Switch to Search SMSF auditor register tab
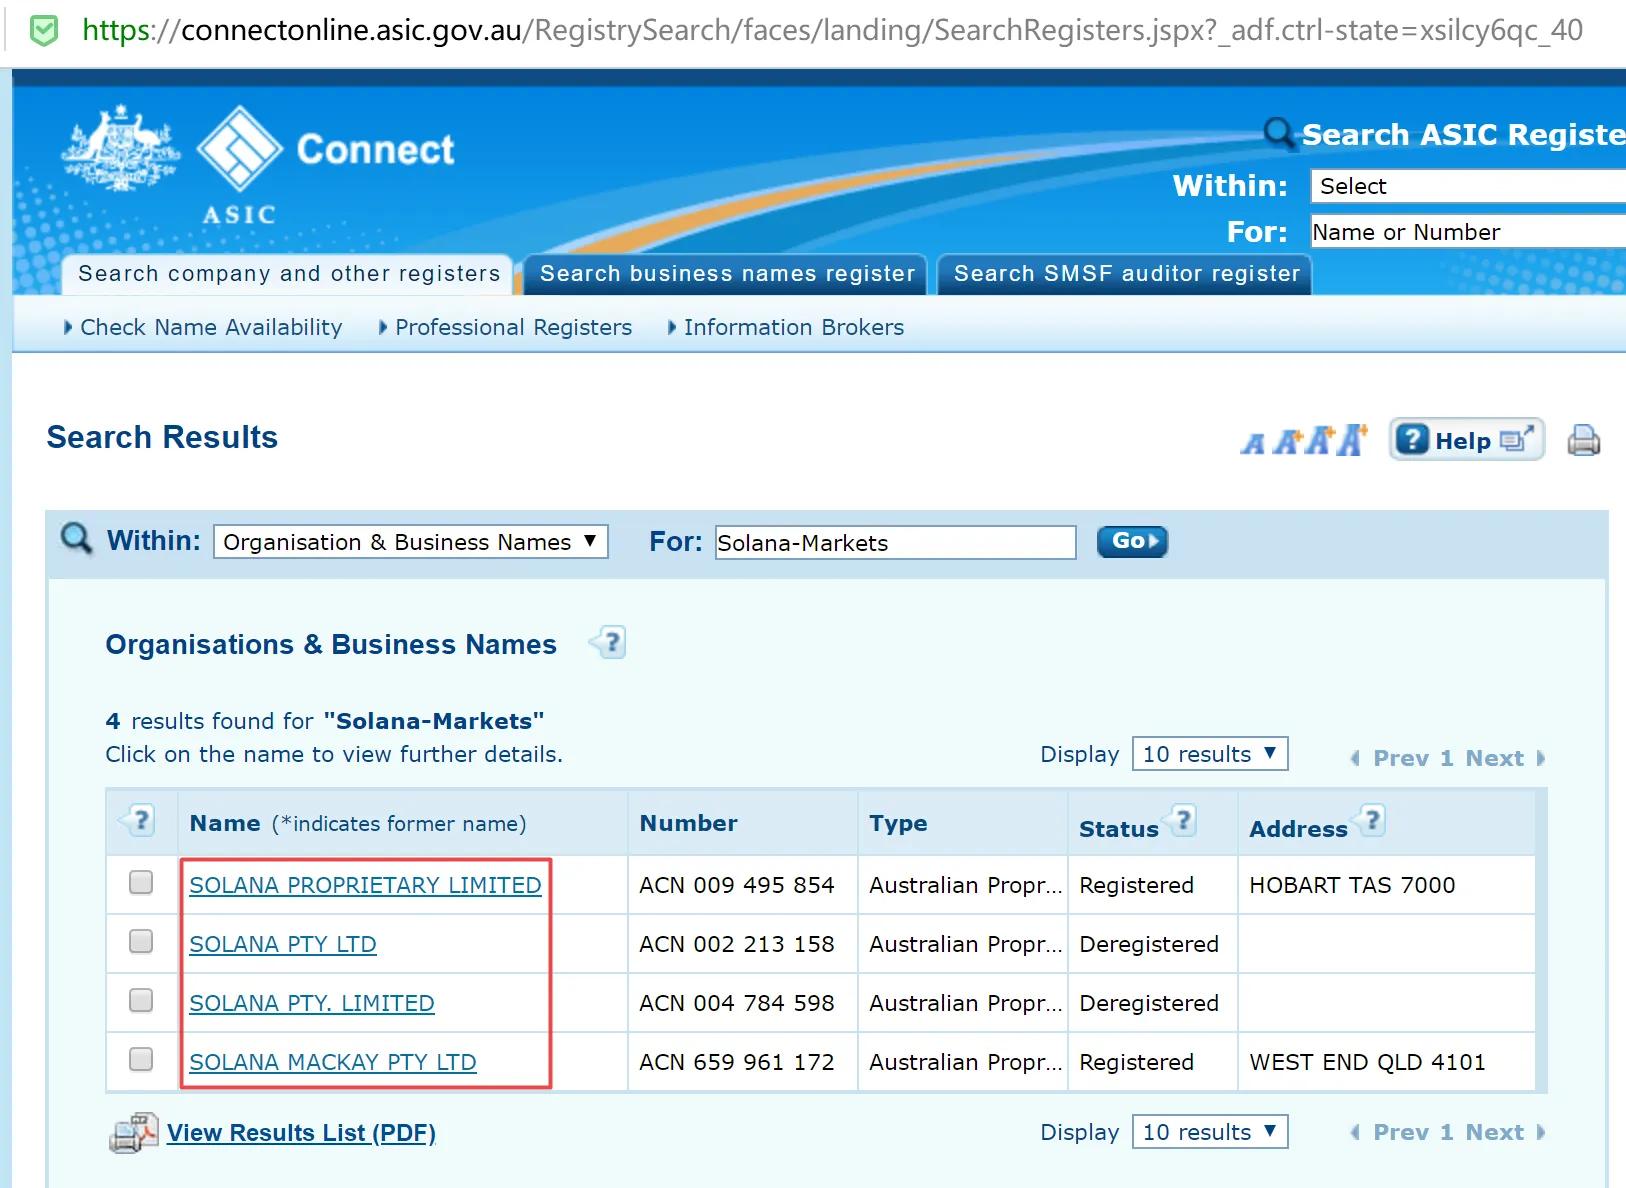 [x=1126, y=274]
